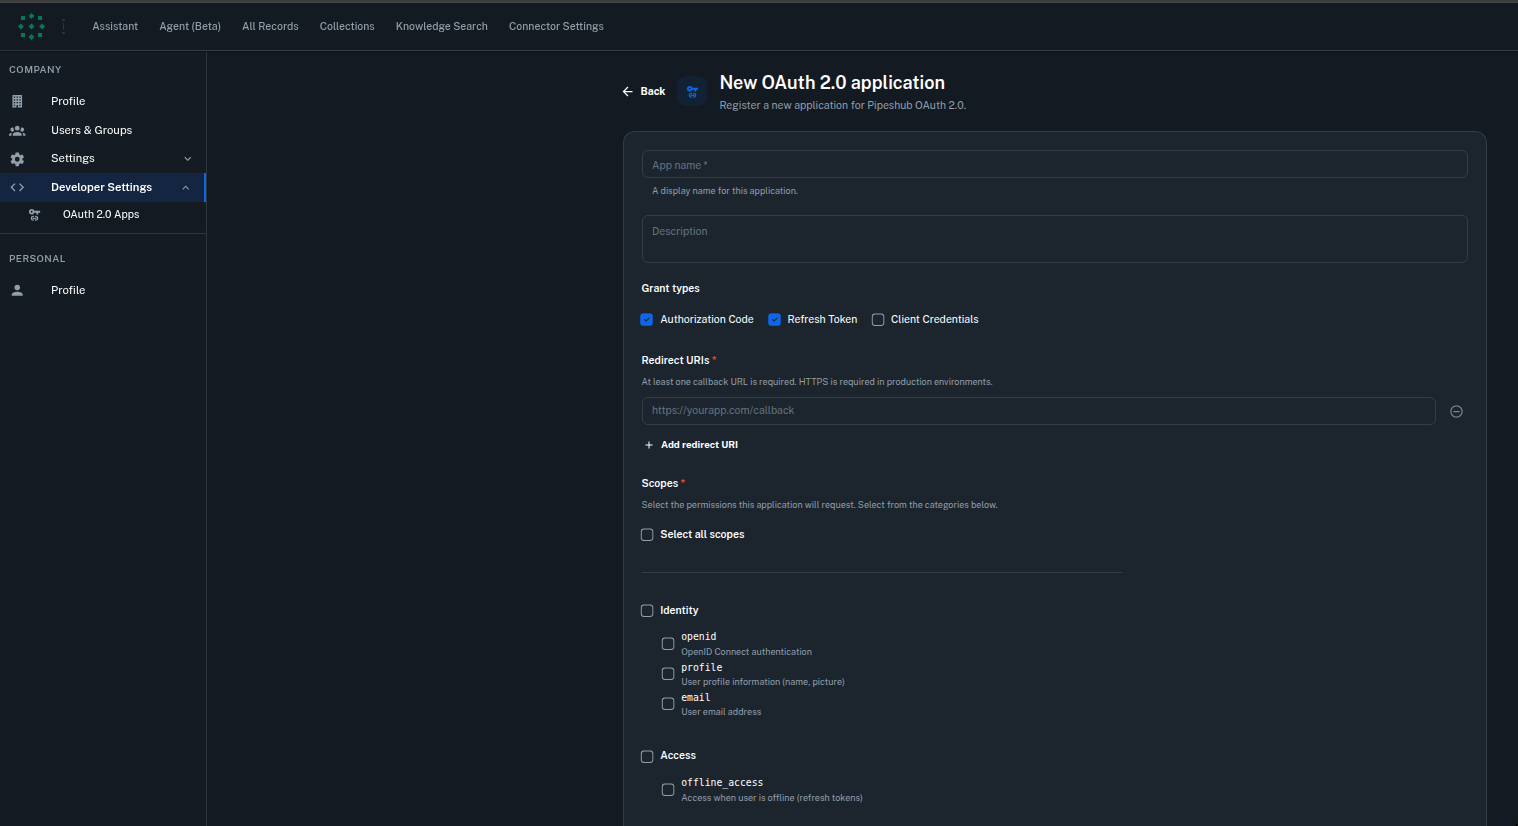Click the Users & Groups people icon

(x=17, y=130)
